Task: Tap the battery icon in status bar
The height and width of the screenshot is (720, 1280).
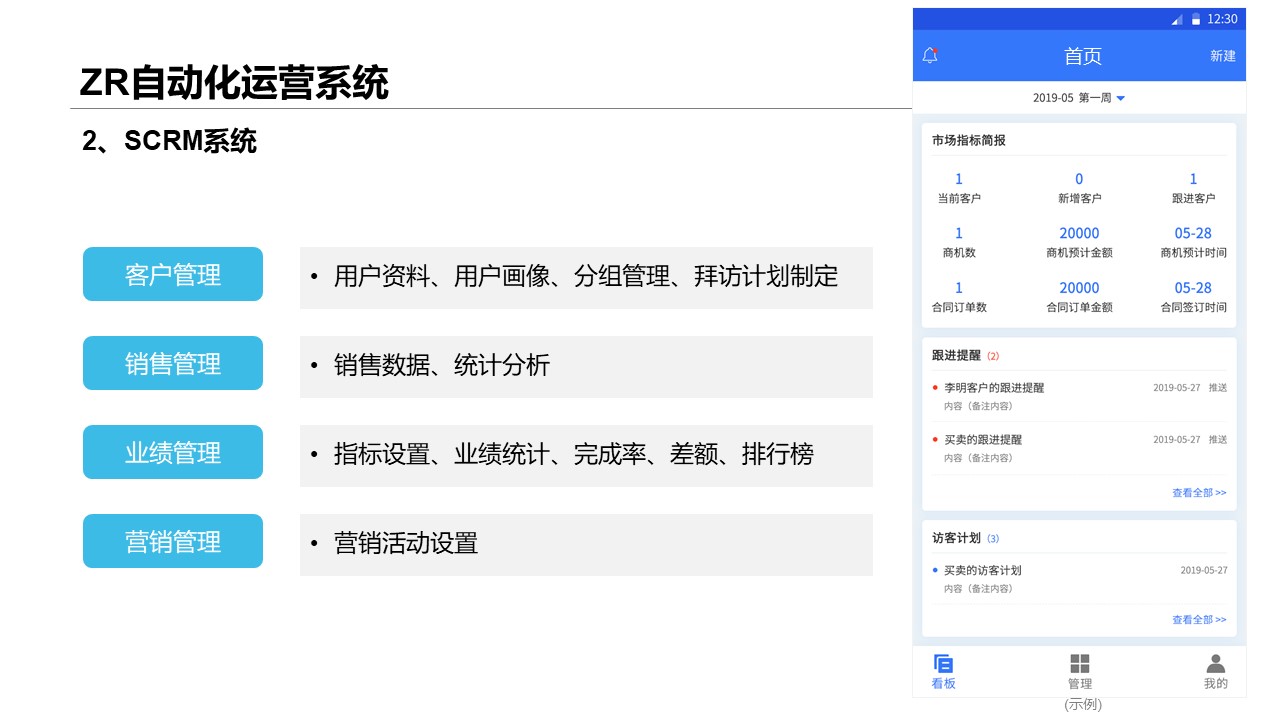Action: (1195, 19)
